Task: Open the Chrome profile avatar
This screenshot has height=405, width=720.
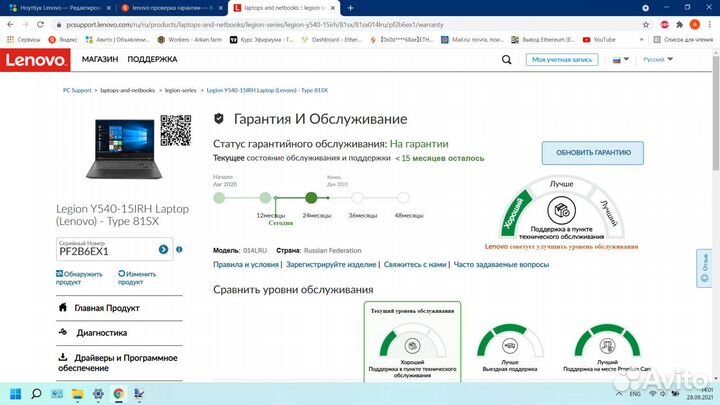Action: [695, 25]
